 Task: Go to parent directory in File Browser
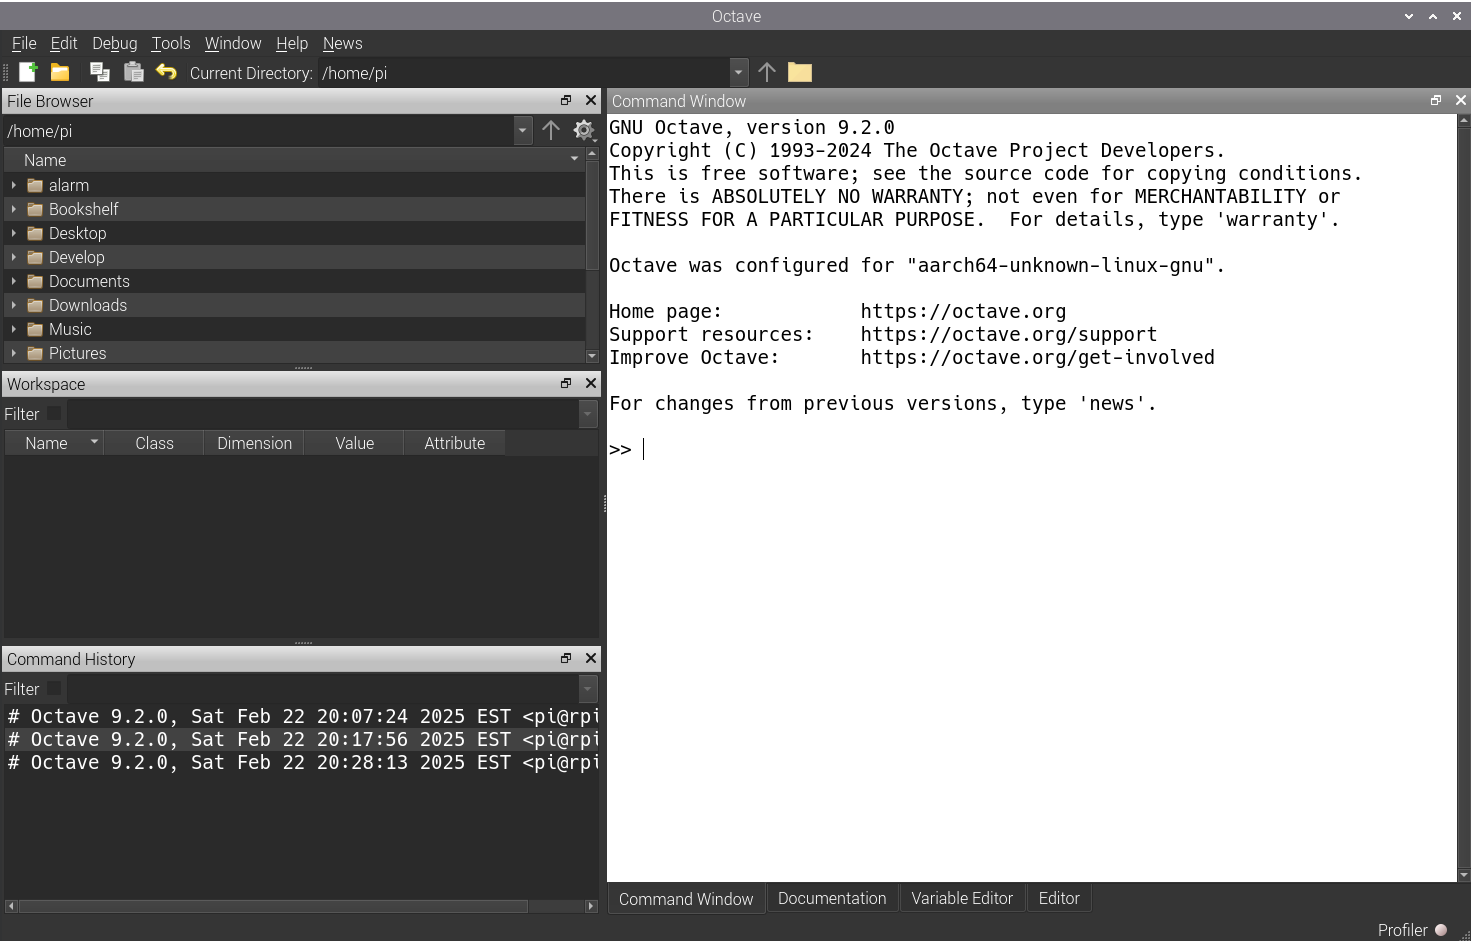[x=551, y=130]
